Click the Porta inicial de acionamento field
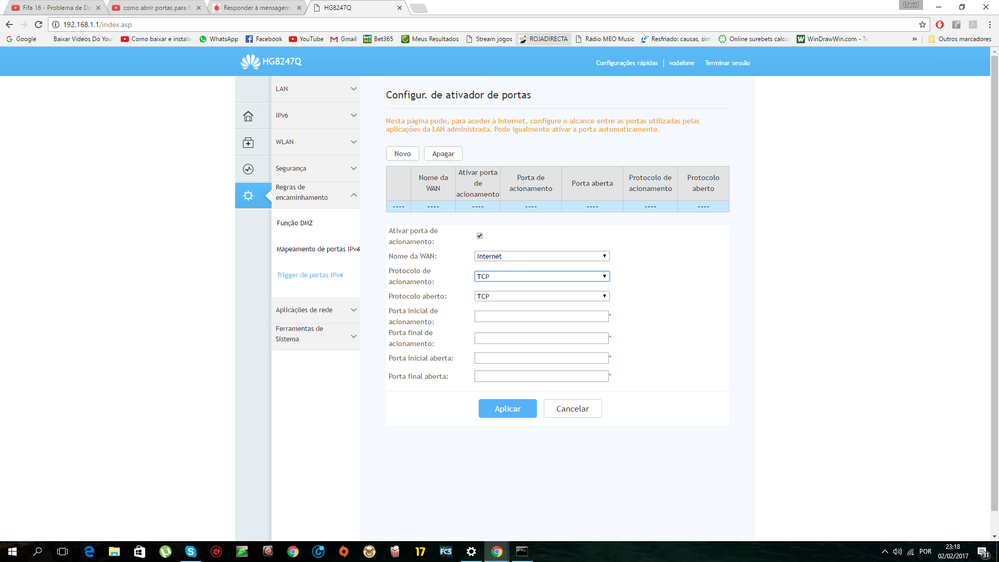999x562 pixels. tap(541, 316)
